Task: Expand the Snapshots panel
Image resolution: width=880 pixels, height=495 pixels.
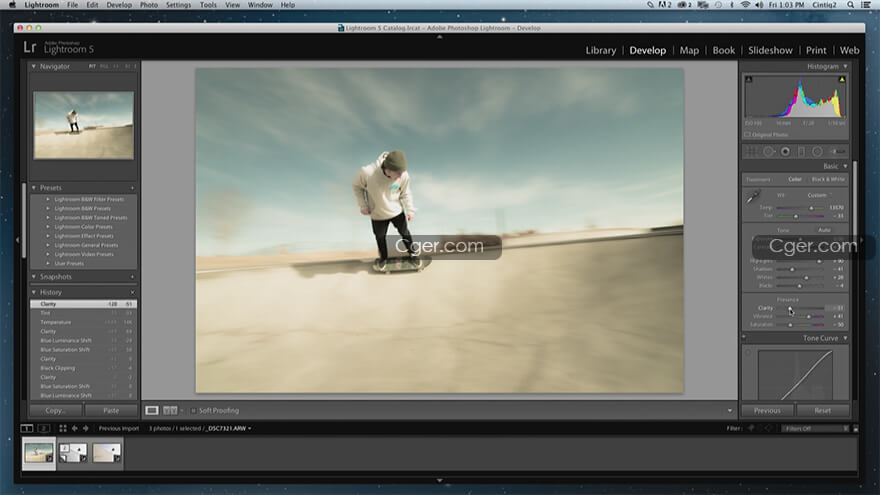Action: click(34, 277)
